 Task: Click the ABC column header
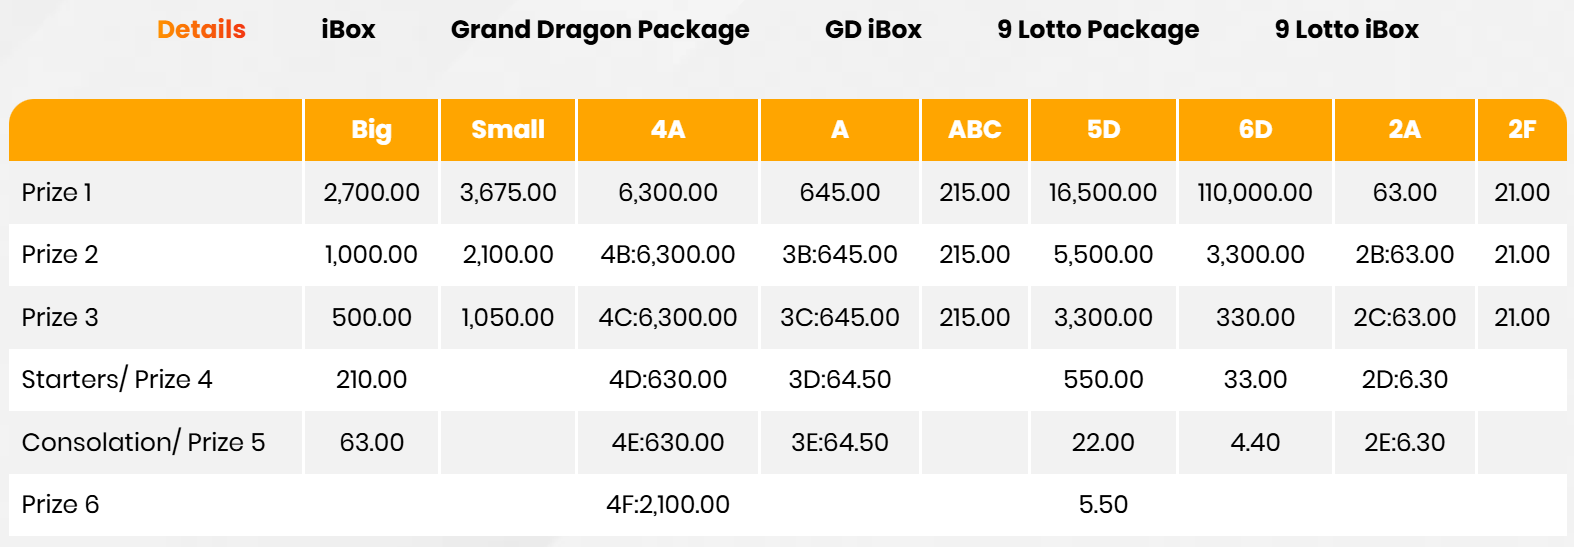tap(975, 130)
